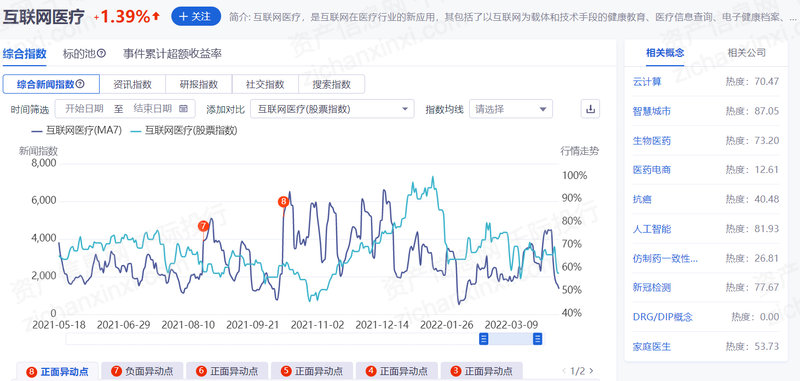Screen dimensions: 800x381
Task: Go to previous page of 异动点 tabs
Action: (x=564, y=371)
